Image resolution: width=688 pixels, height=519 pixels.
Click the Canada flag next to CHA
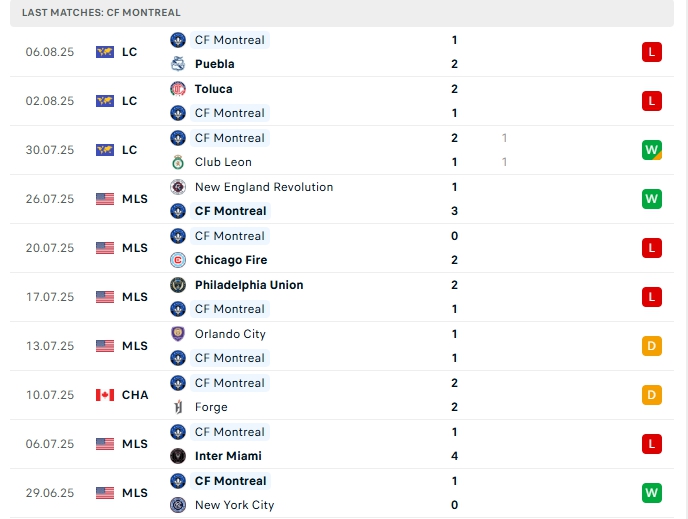(x=105, y=395)
